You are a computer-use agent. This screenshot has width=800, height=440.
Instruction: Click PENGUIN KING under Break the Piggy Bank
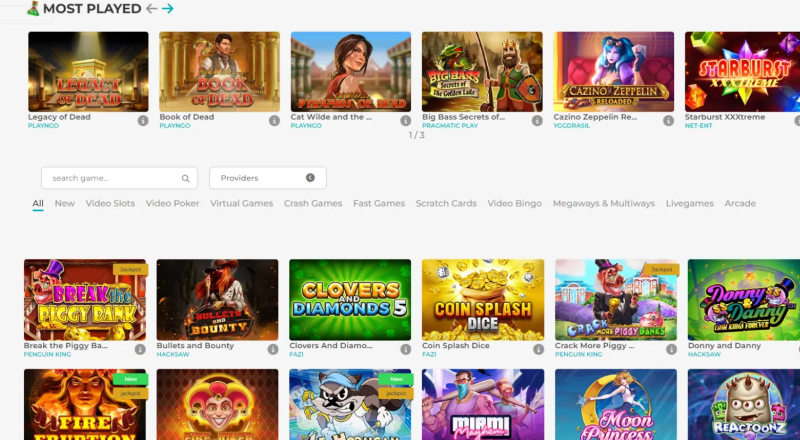[x=47, y=354]
